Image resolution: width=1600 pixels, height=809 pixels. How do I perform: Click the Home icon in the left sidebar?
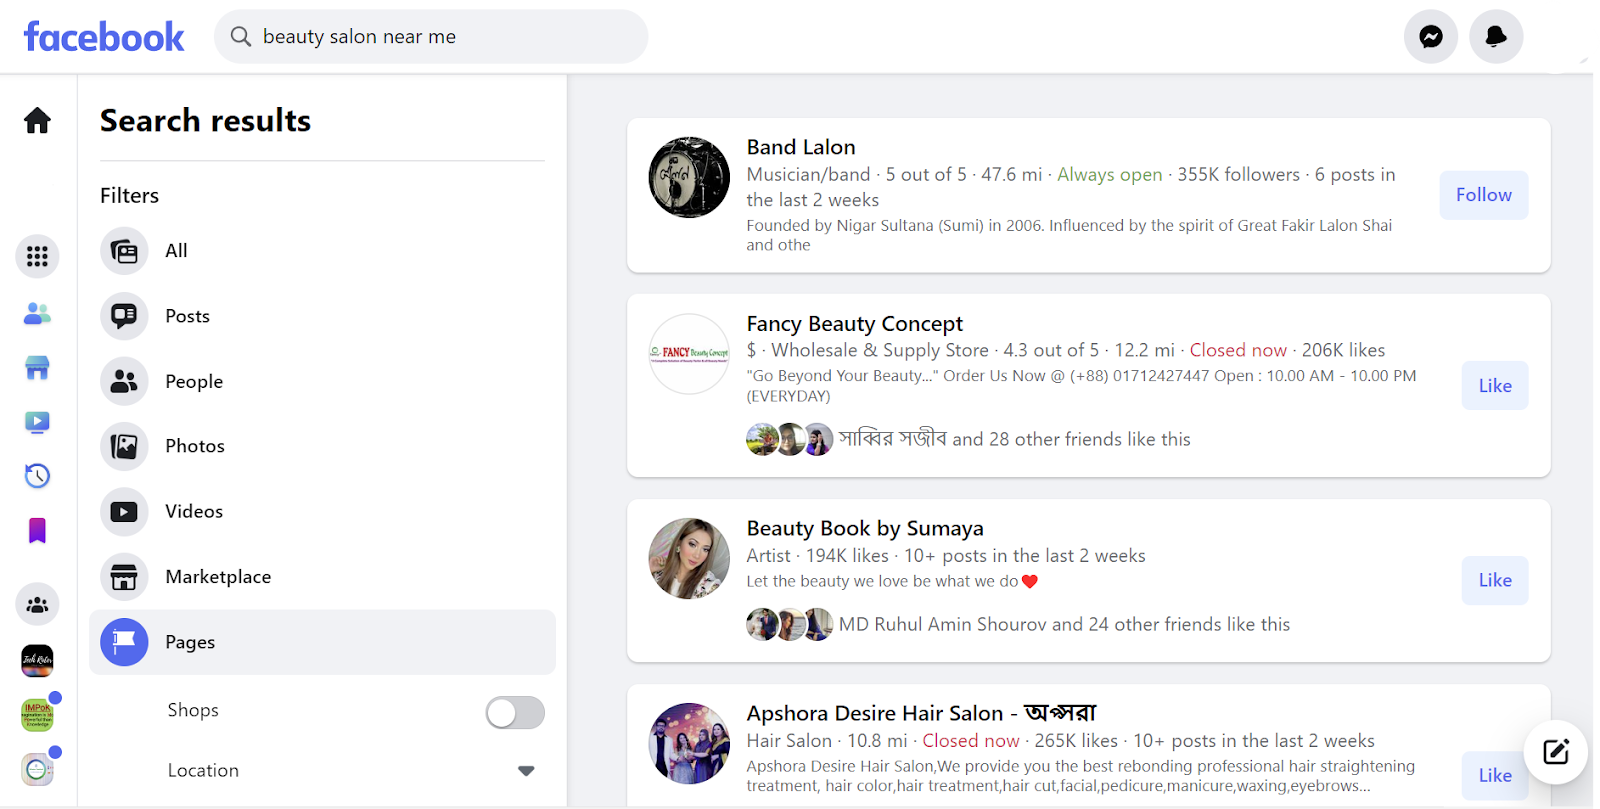tap(37, 120)
